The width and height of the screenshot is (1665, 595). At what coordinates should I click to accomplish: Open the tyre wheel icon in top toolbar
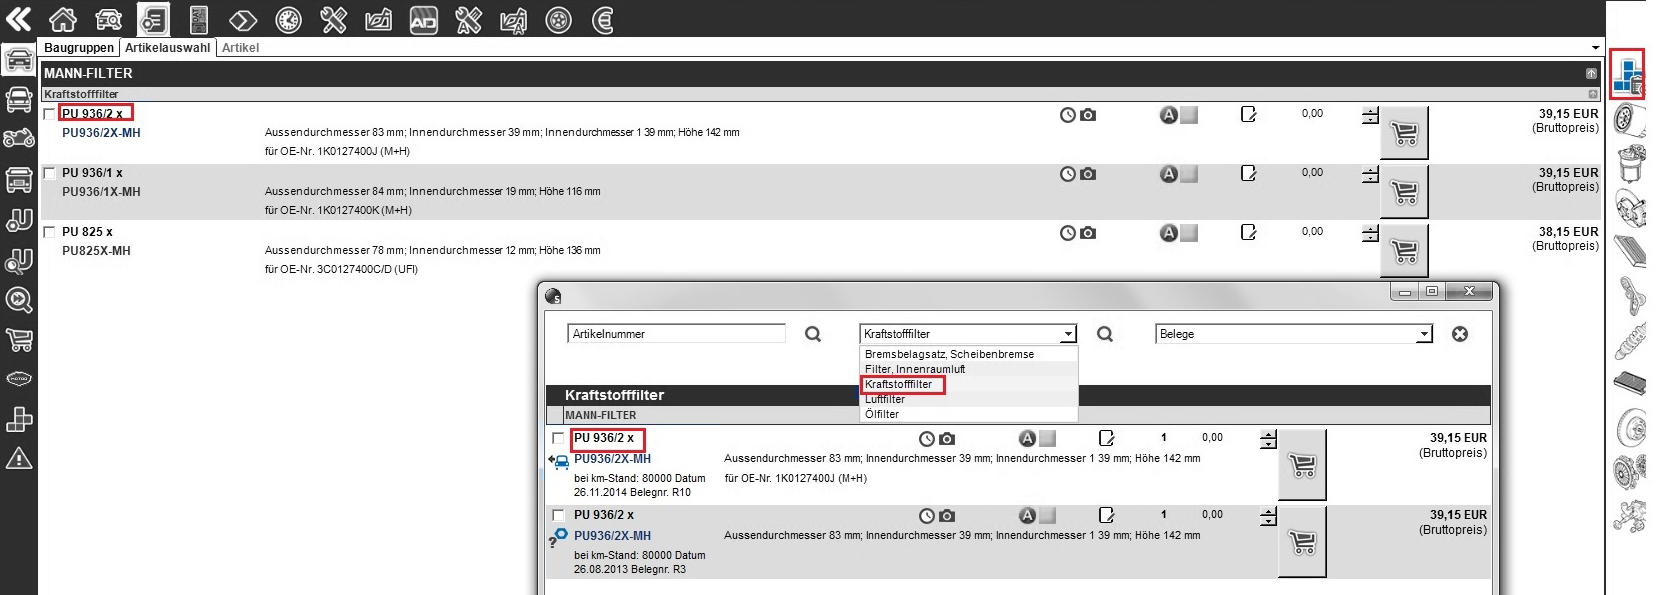pos(558,19)
